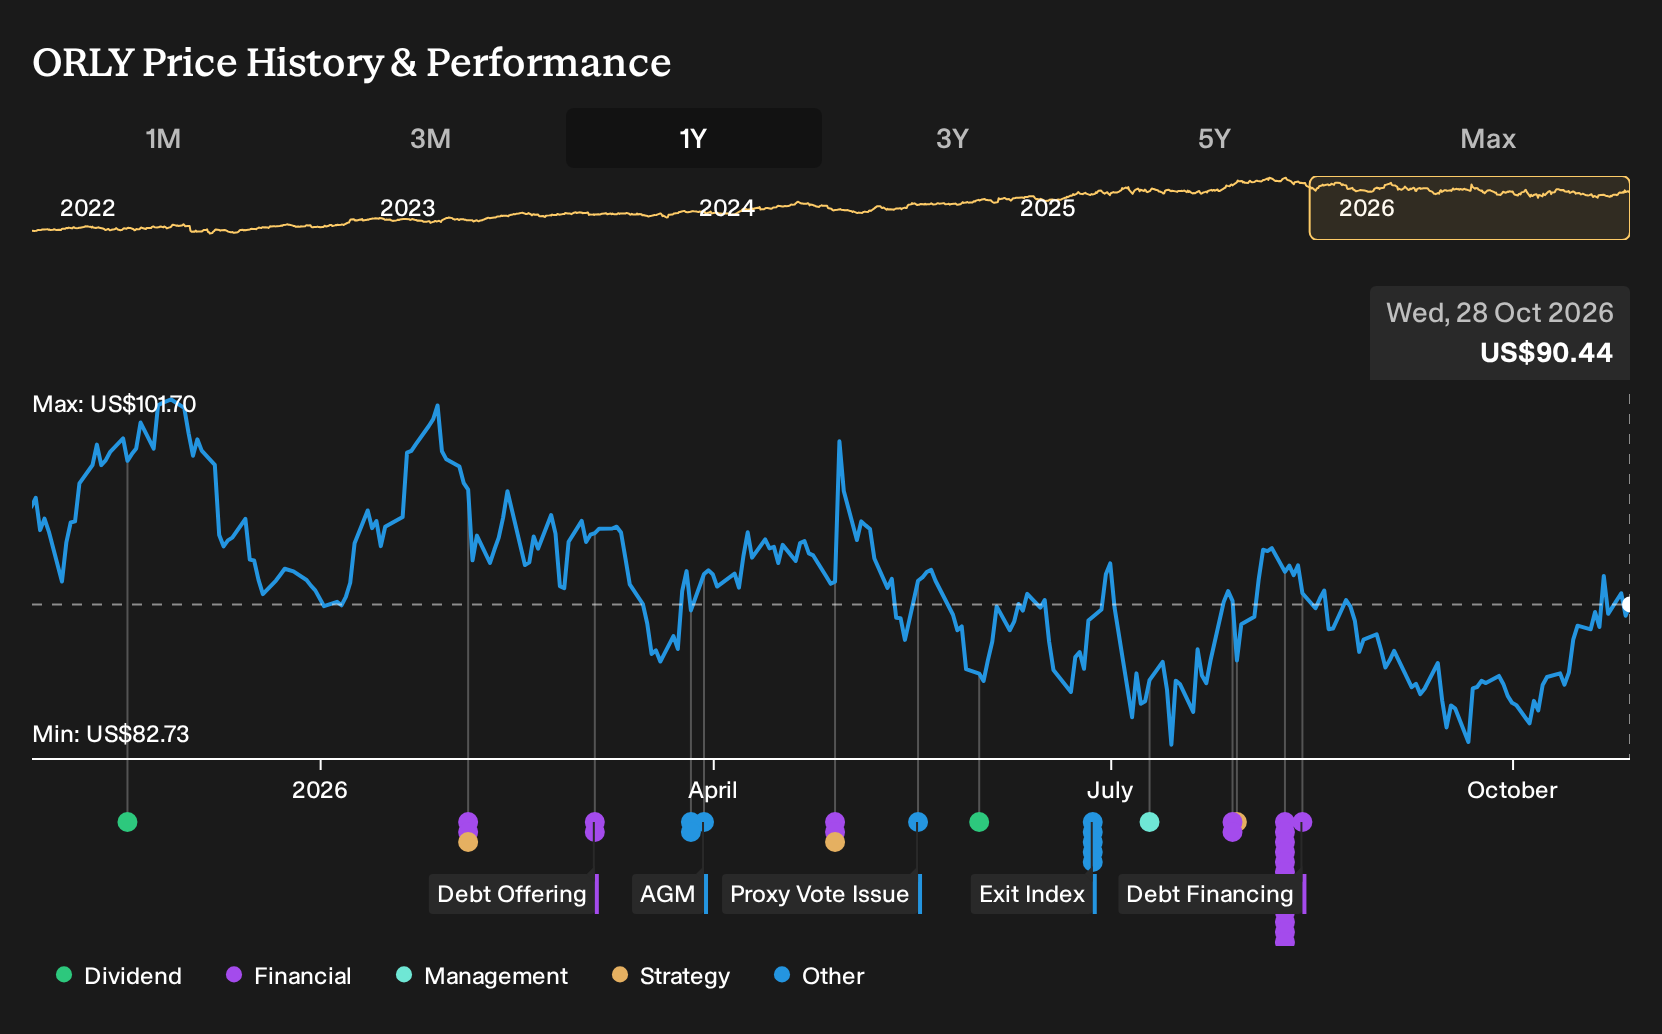Choose the 3Y time range
This screenshot has height=1034, width=1662.
[952, 138]
